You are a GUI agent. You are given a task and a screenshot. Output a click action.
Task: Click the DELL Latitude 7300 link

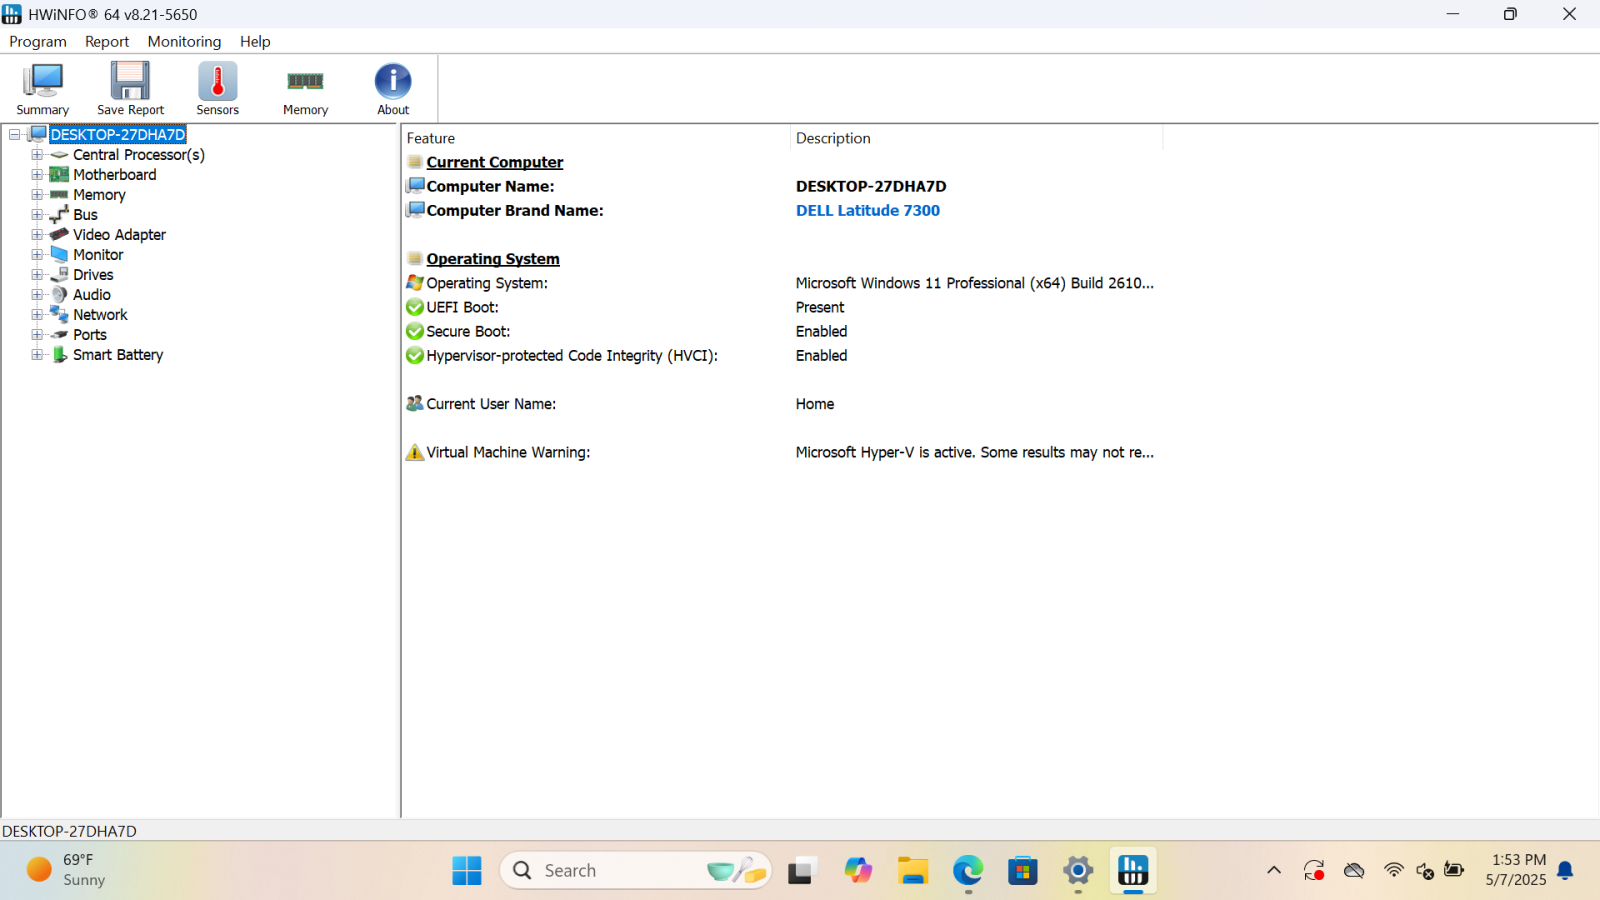coord(867,210)
